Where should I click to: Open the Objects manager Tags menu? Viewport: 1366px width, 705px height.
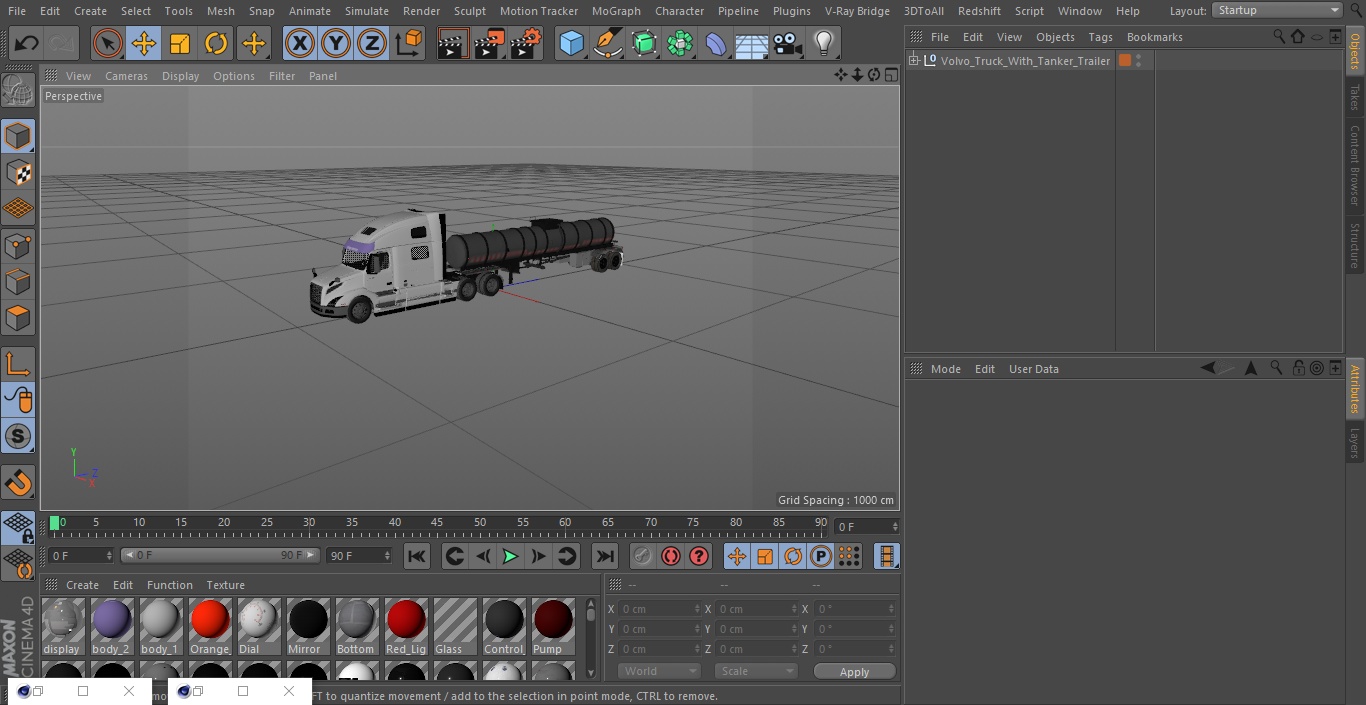[x=1100, y=37]
